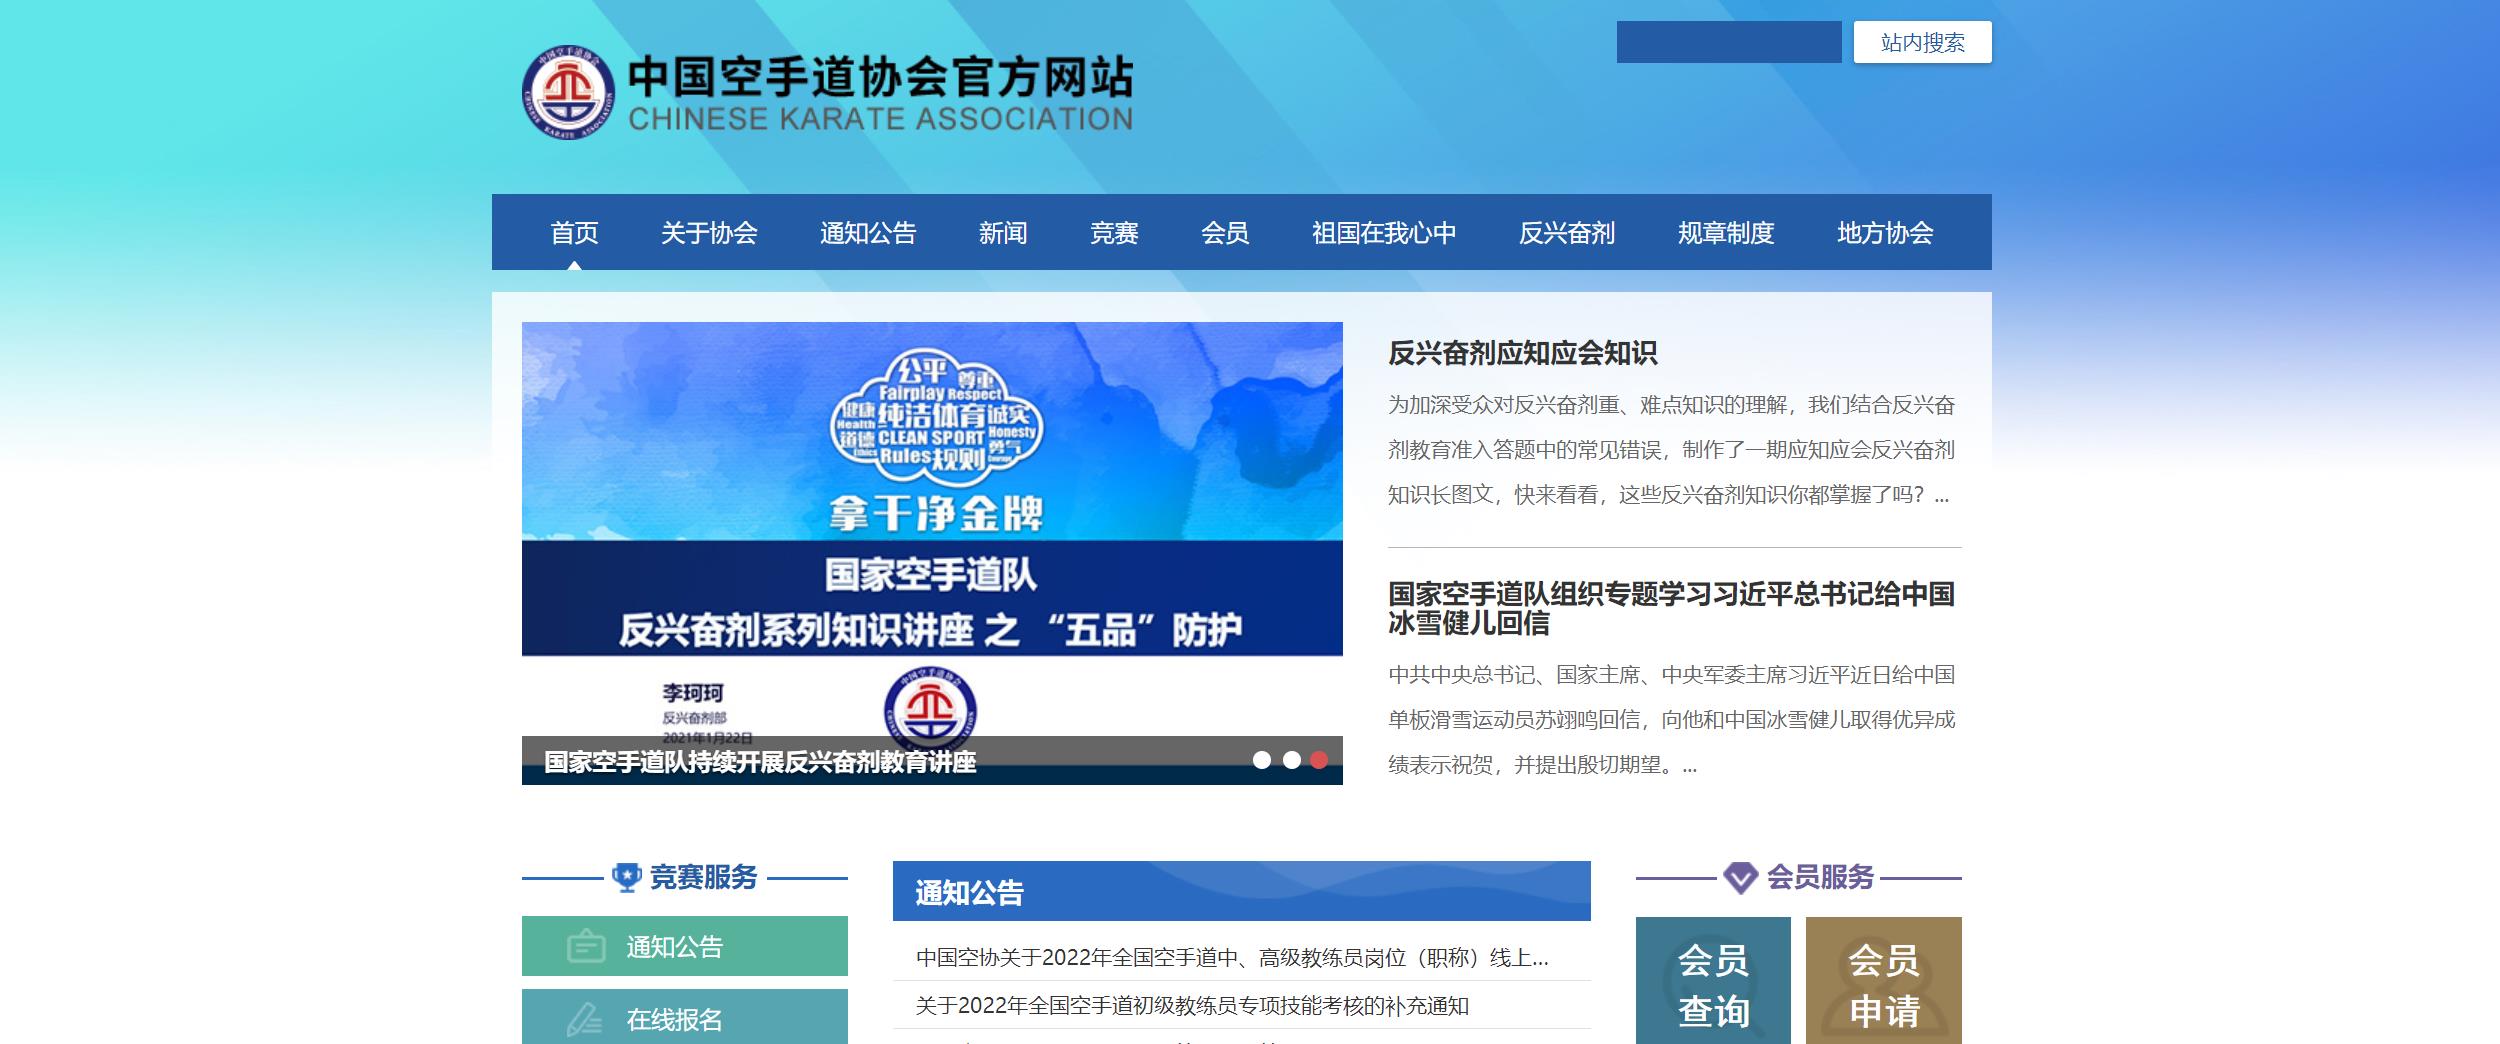
Task: Open the green 通知公告 competition service button
Action: click(685, 946)
